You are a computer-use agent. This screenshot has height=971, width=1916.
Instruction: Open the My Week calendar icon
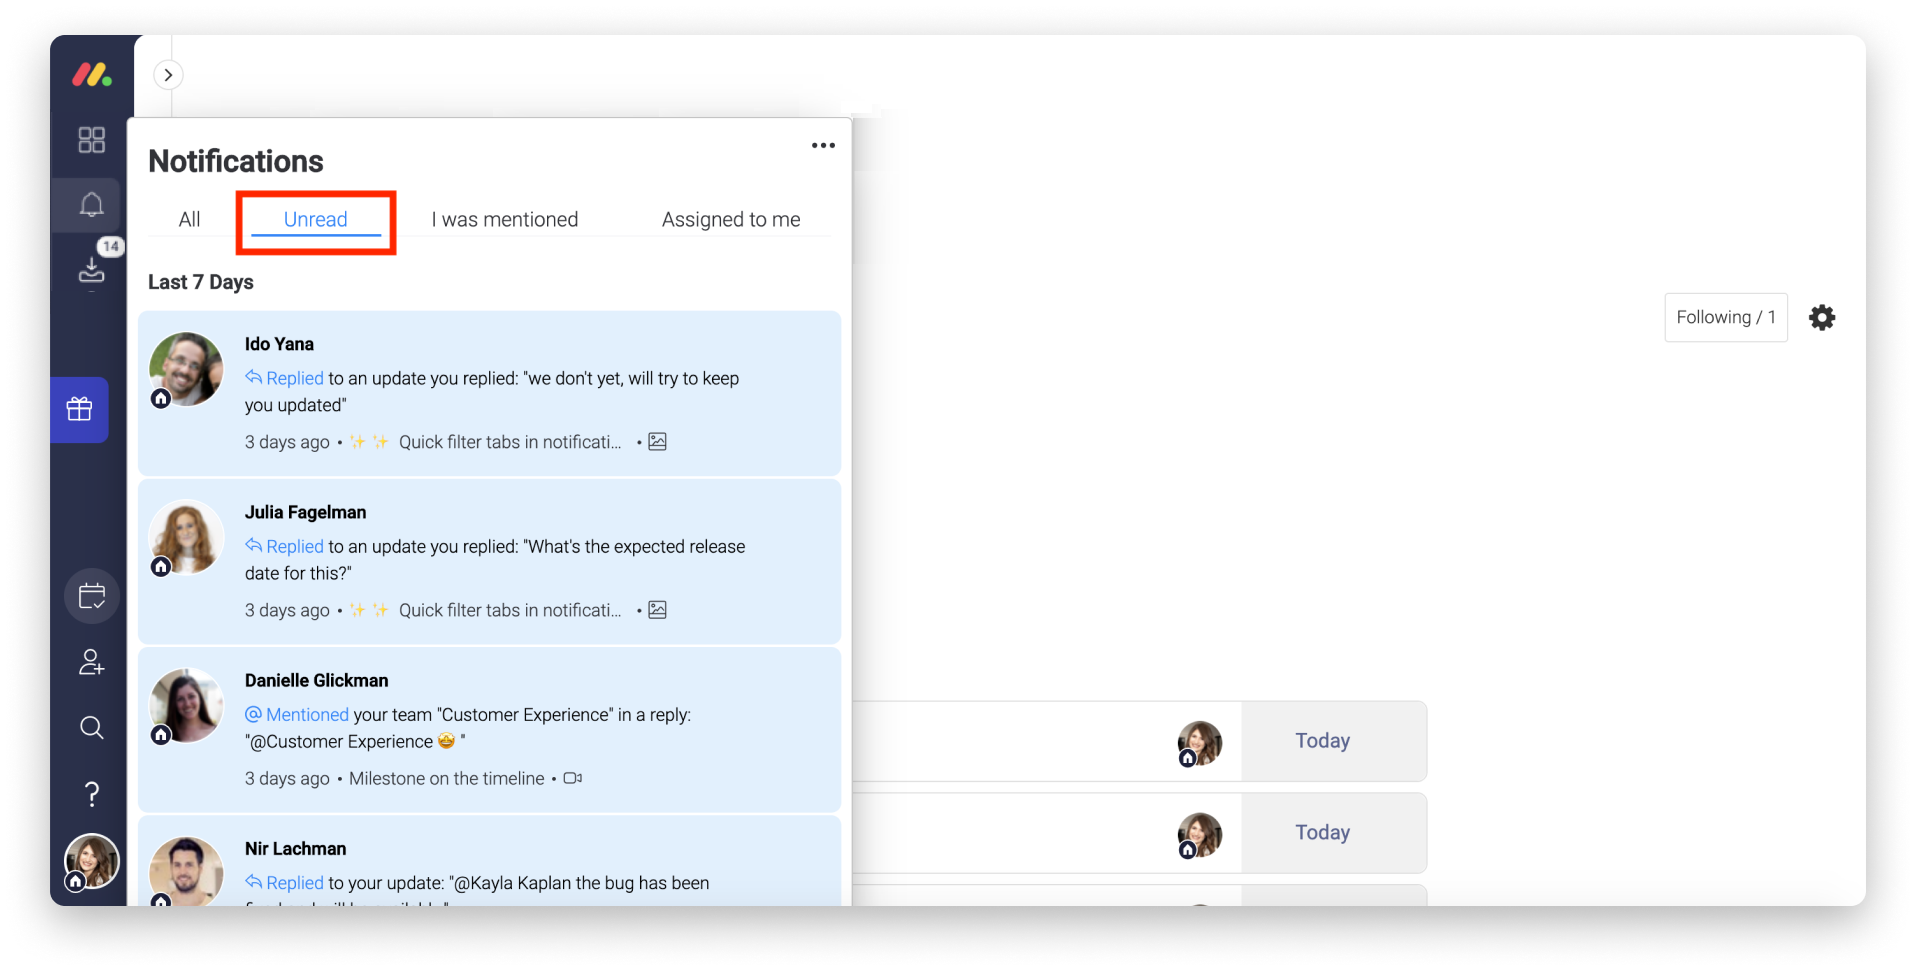pos(91,597)
